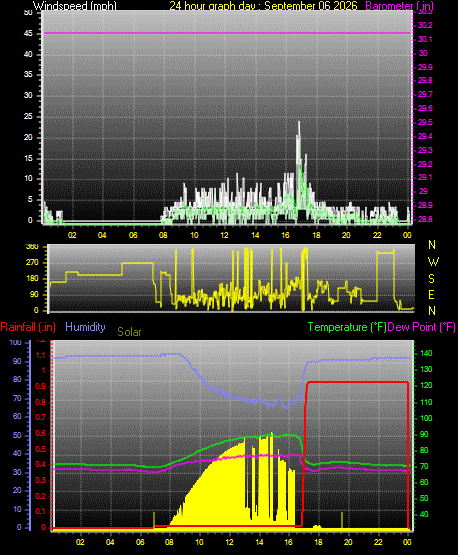The width and height of the screenshot is (458, 555).
Task: Click the '08' hour label under the windspeed chart
Action: pos(163,235)
